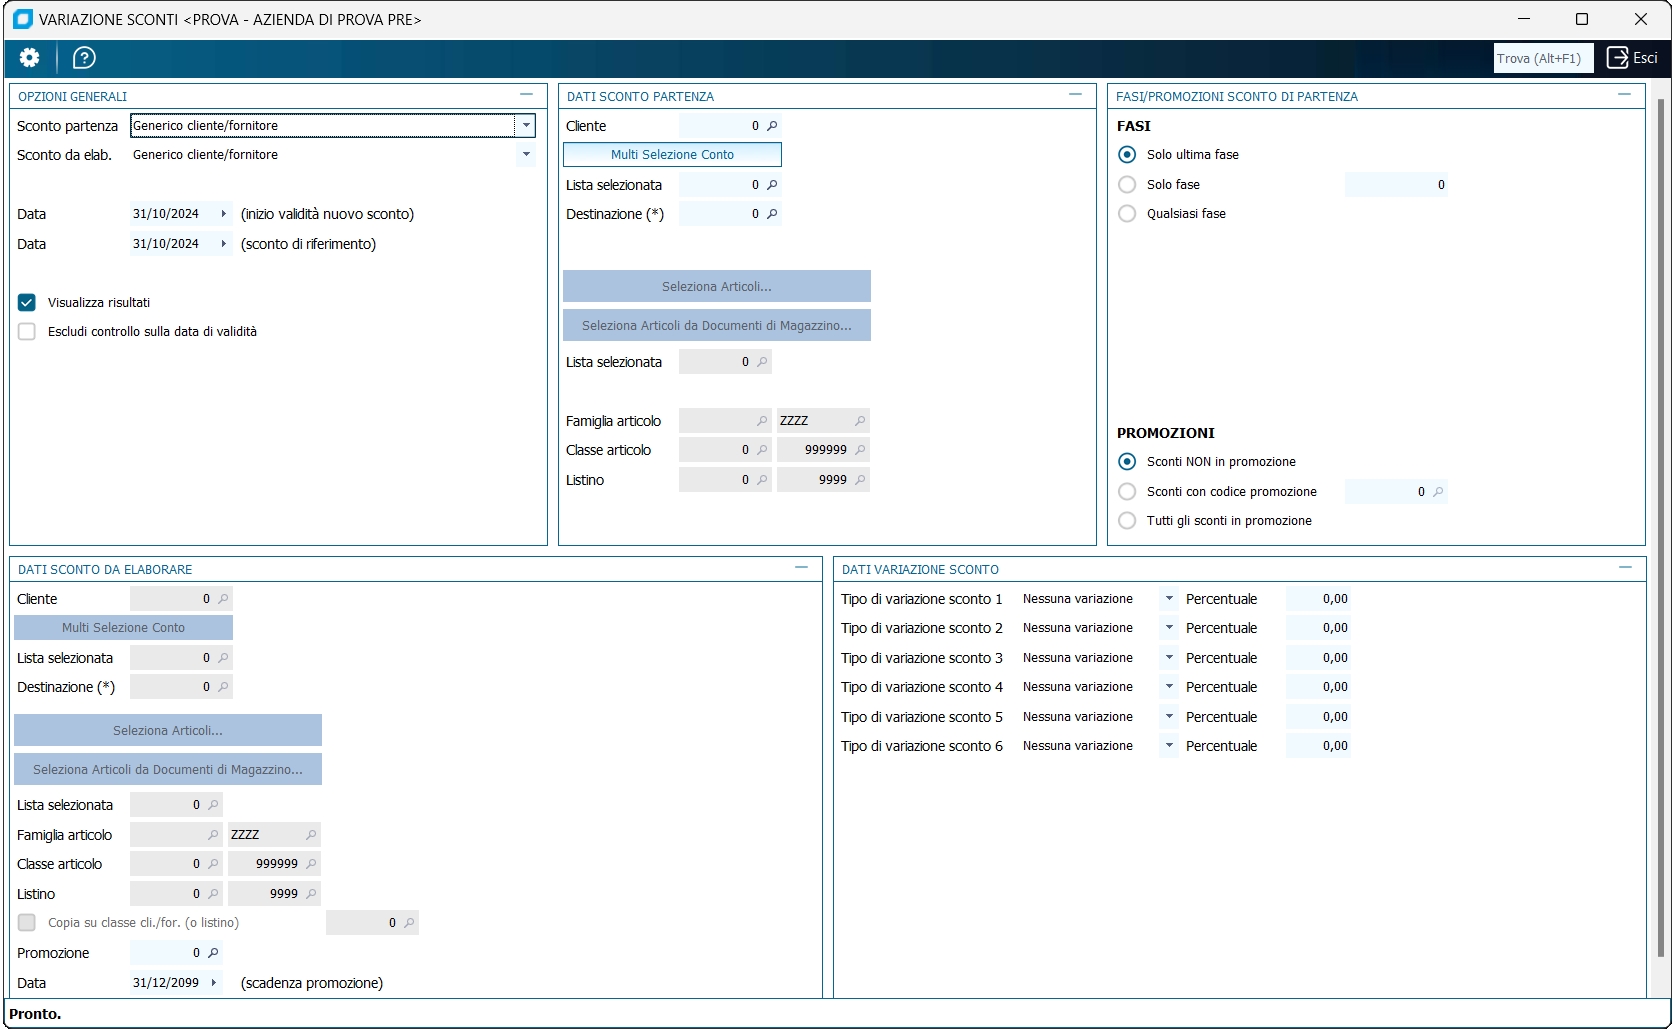Expand the Sconto da elab. dropdown

pyautogui.click(x=526, y=155)
